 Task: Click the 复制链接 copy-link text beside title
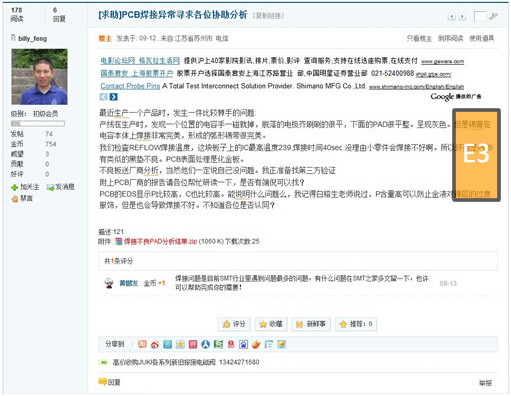click(268, 16)
